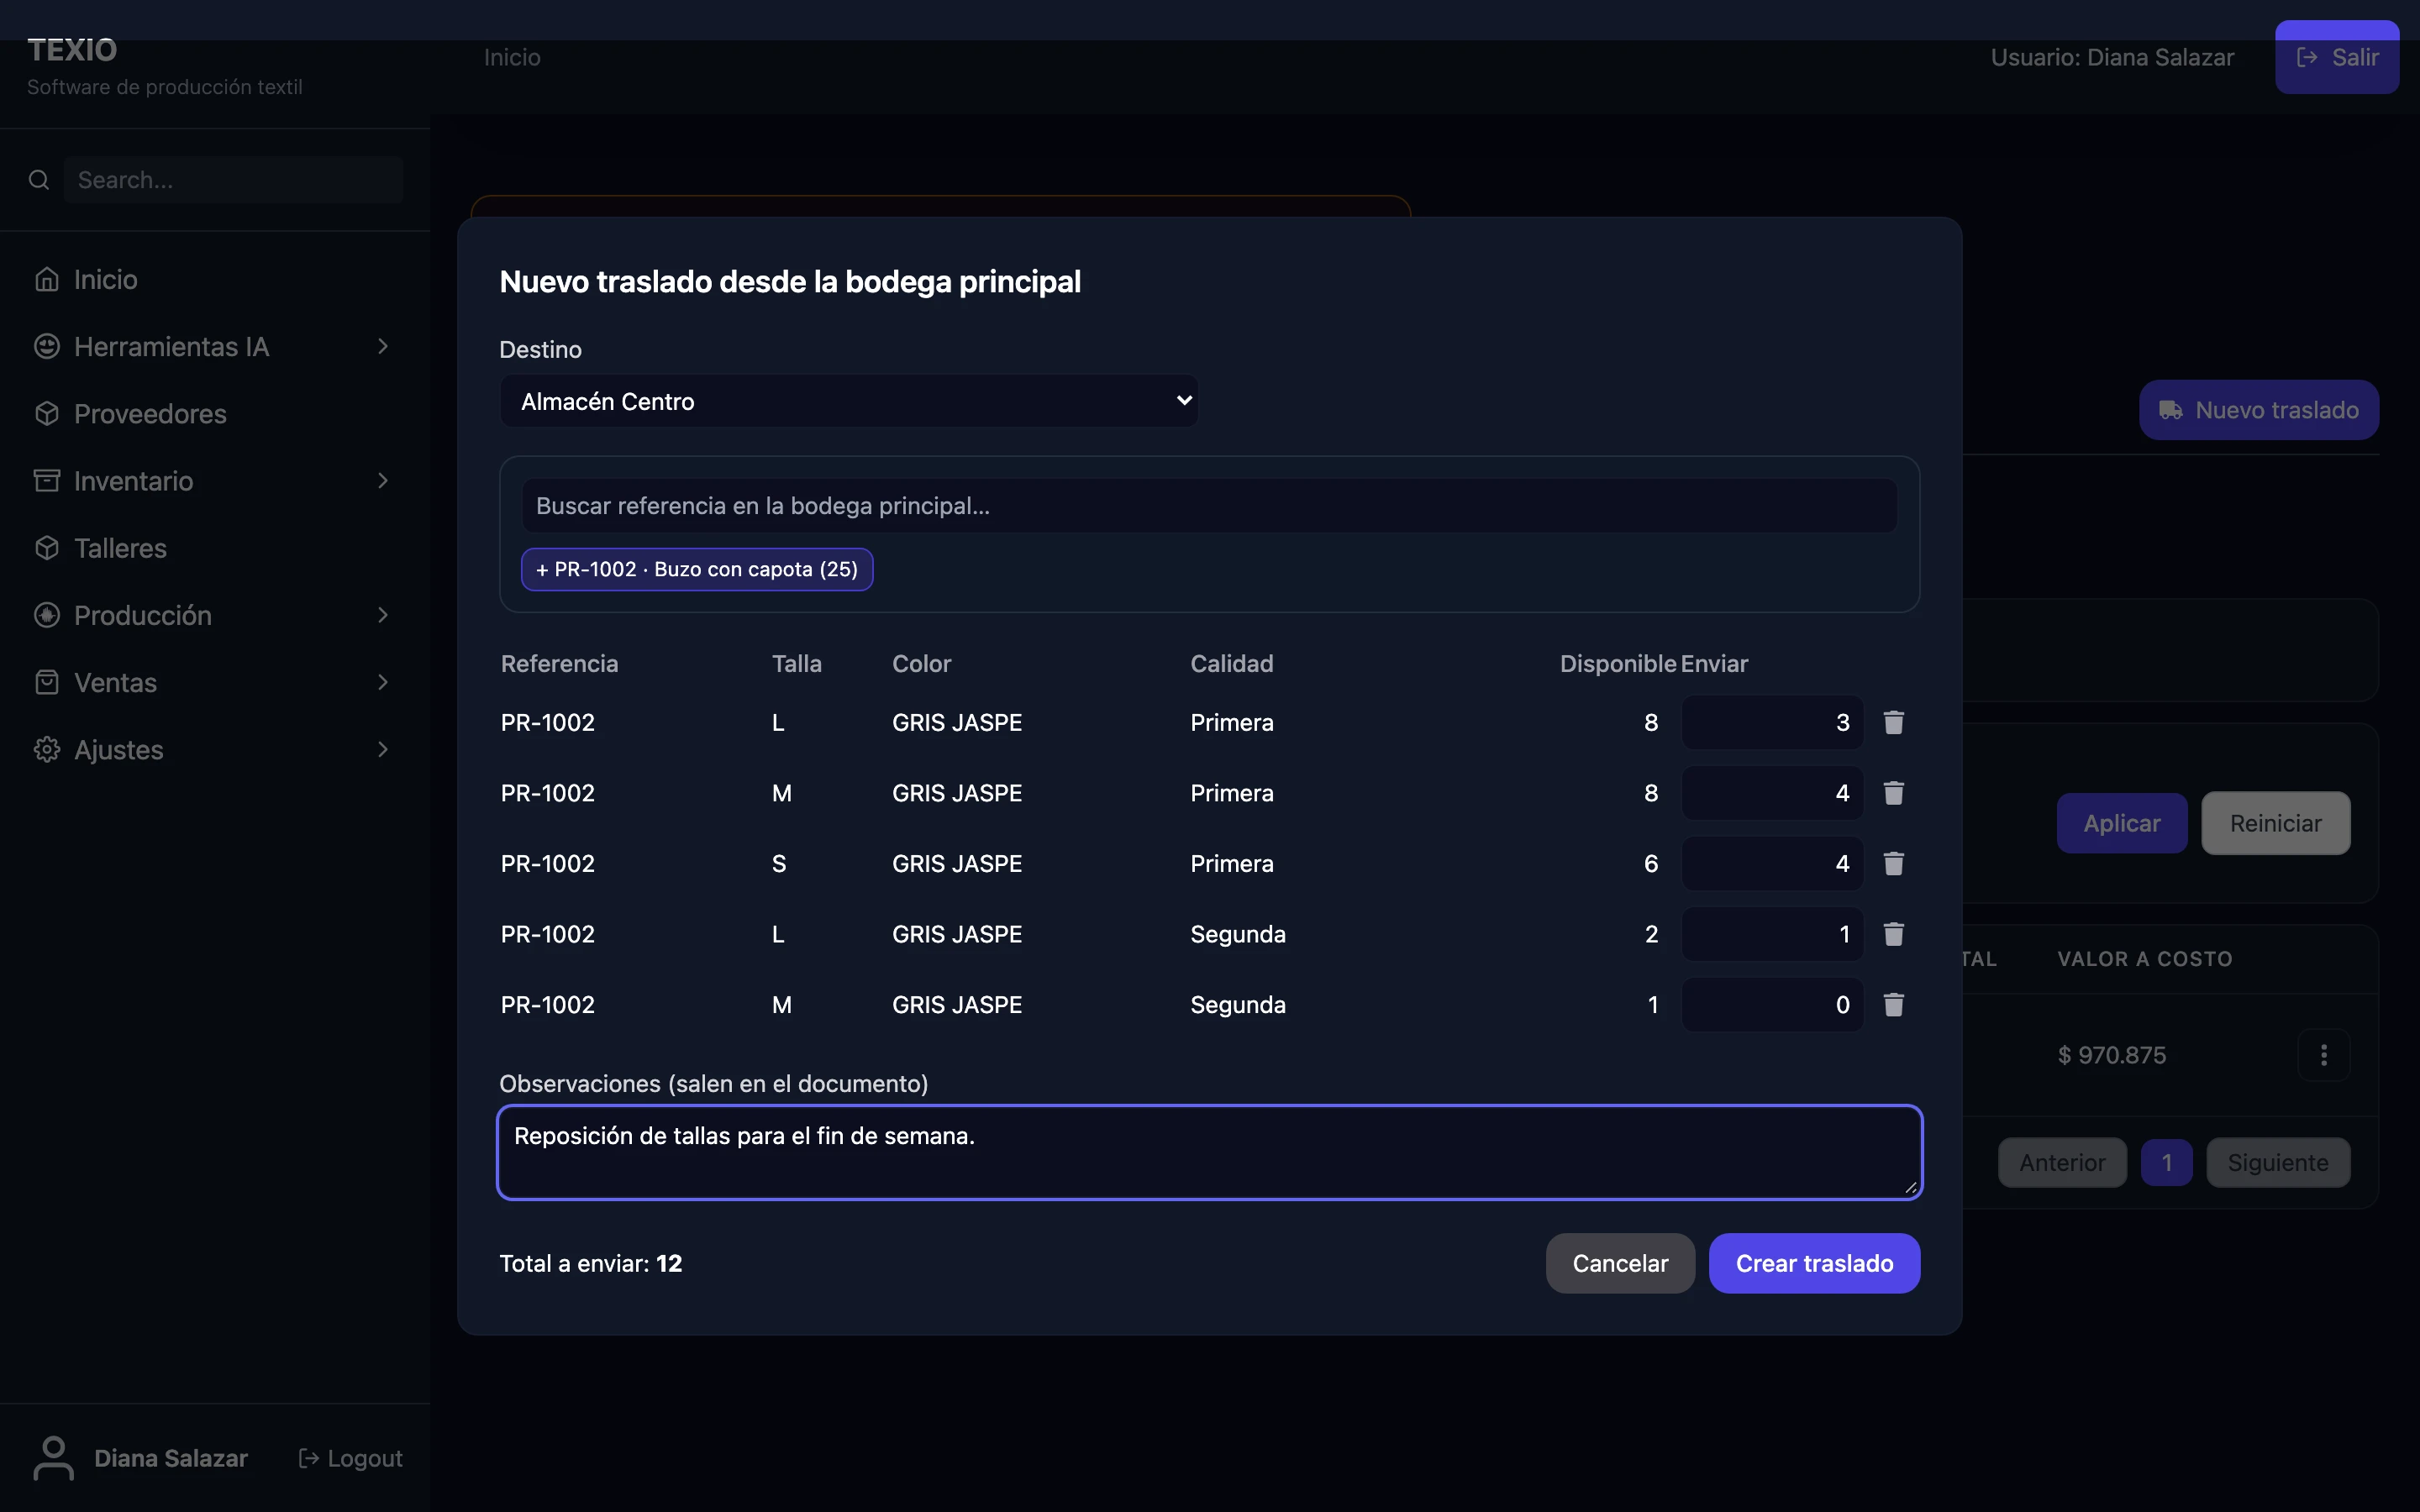This screenshot has height=1512, width=2420.
Task: Add PR-1002 Buzo con capota chip
Action: click(x=697, y=569)
